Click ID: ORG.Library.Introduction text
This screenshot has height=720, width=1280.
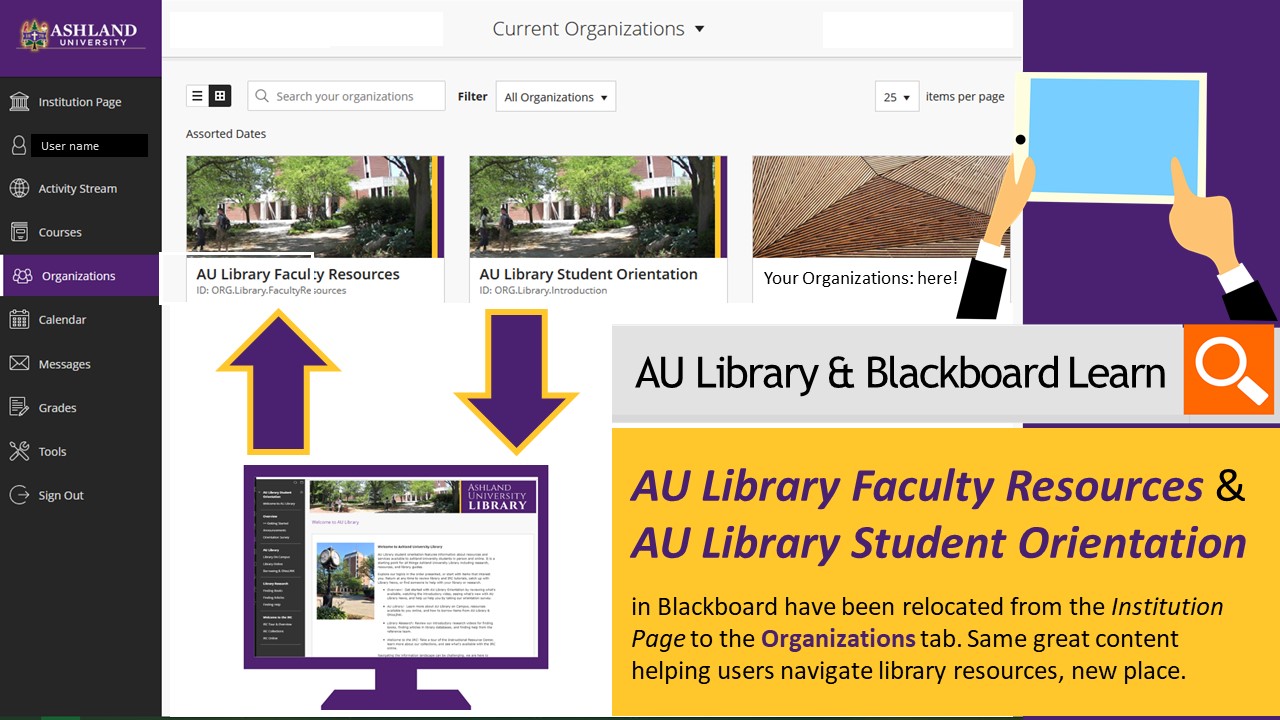(x=543, y=291)
